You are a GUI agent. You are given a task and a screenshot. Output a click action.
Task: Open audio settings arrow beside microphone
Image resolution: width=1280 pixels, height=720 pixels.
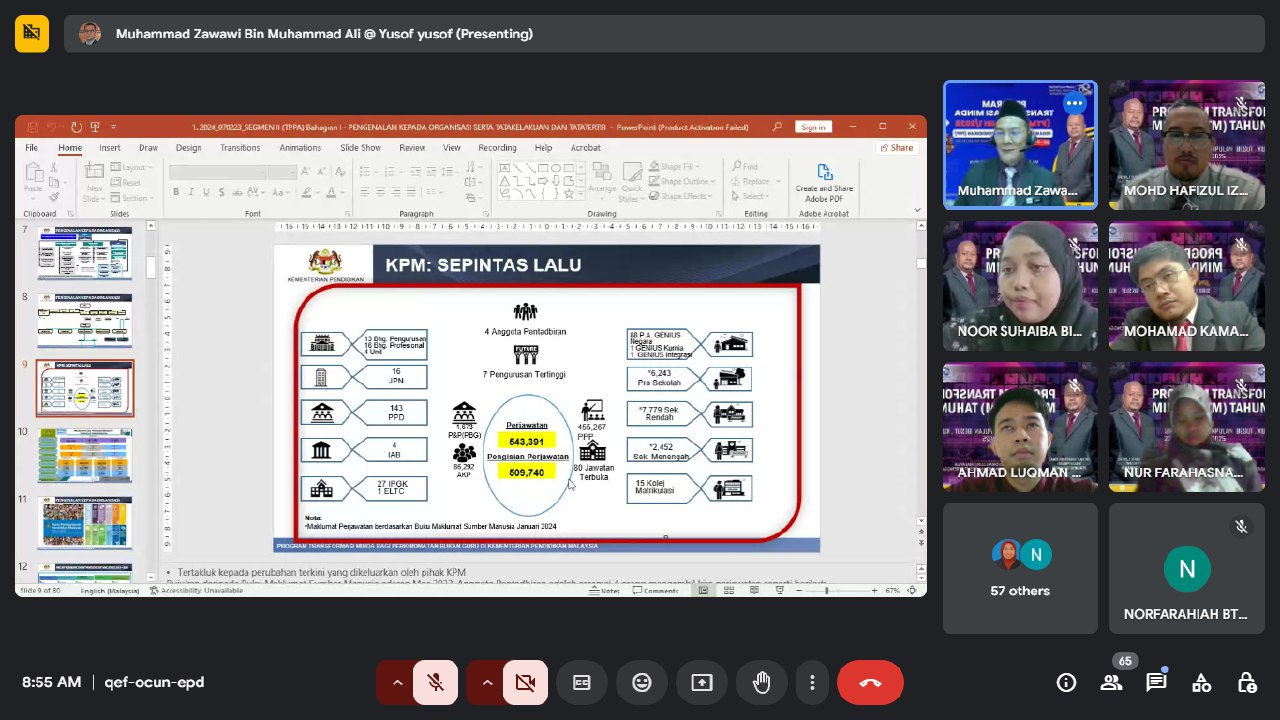397,683
